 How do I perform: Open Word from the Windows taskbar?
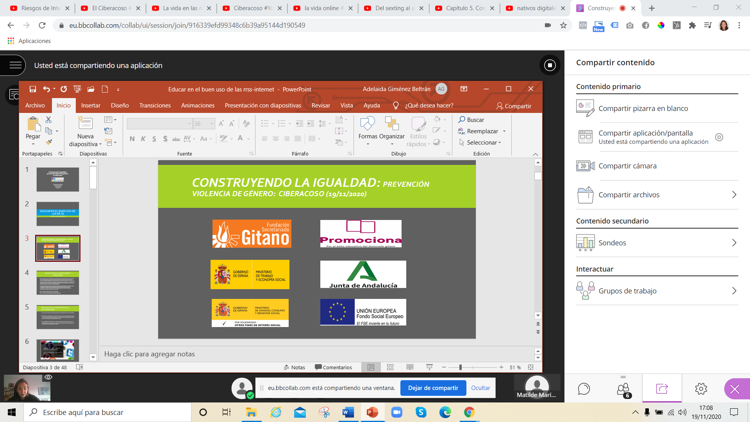click(x=348, y=412)
